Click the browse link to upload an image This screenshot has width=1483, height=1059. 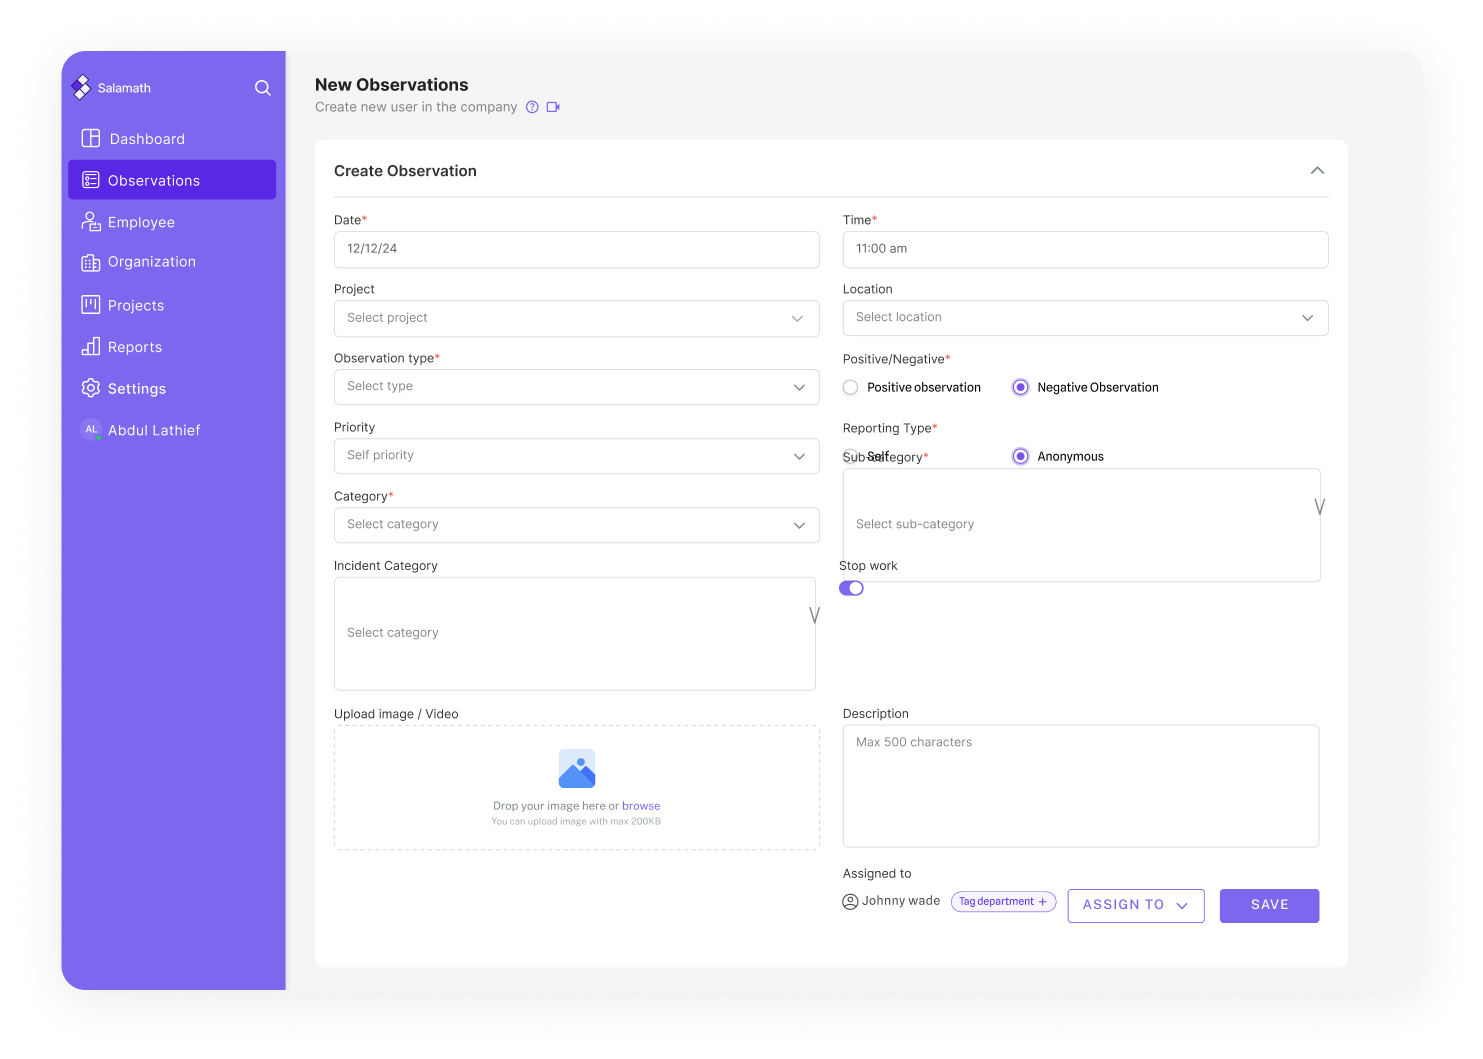(641, 805)
